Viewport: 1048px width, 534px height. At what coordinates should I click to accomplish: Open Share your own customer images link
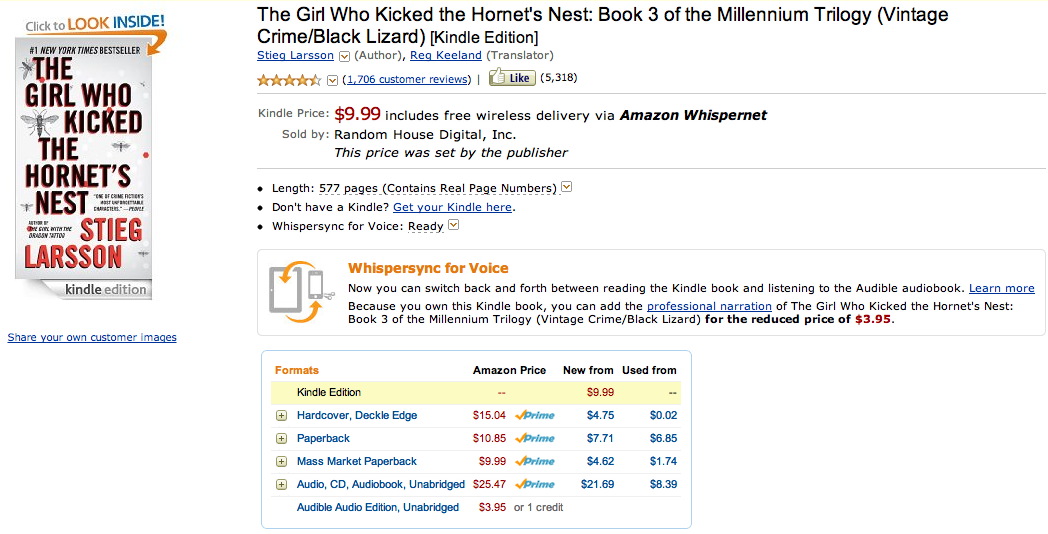92,338
